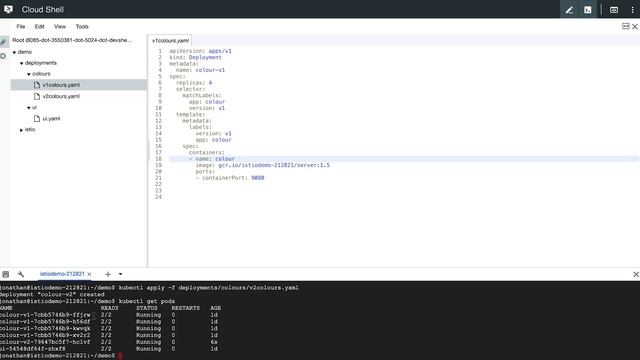
Task: Collapse the demo folder
Action: [x=15, y=52]
